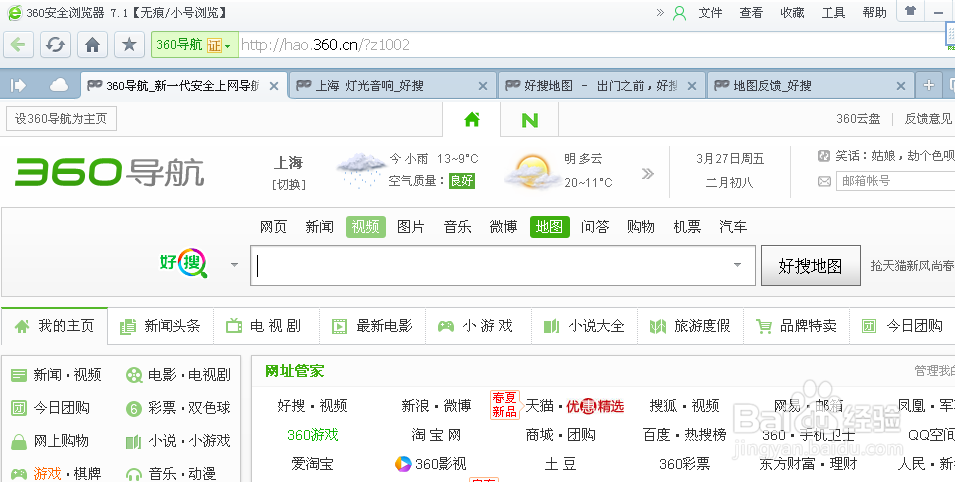Open 新闻头条 navigation tab
955x482 pixels.
pos(161,326)
